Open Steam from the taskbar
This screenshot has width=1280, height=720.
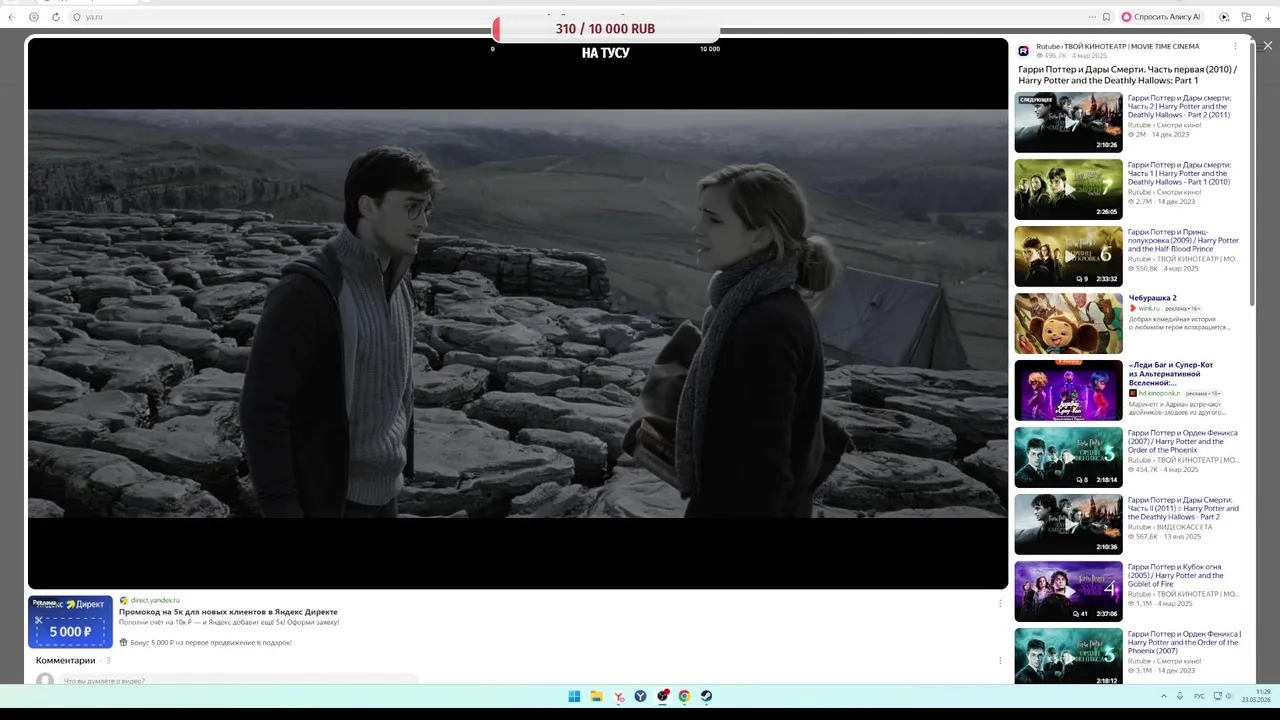pyautogui.click(x=706, y=696)
